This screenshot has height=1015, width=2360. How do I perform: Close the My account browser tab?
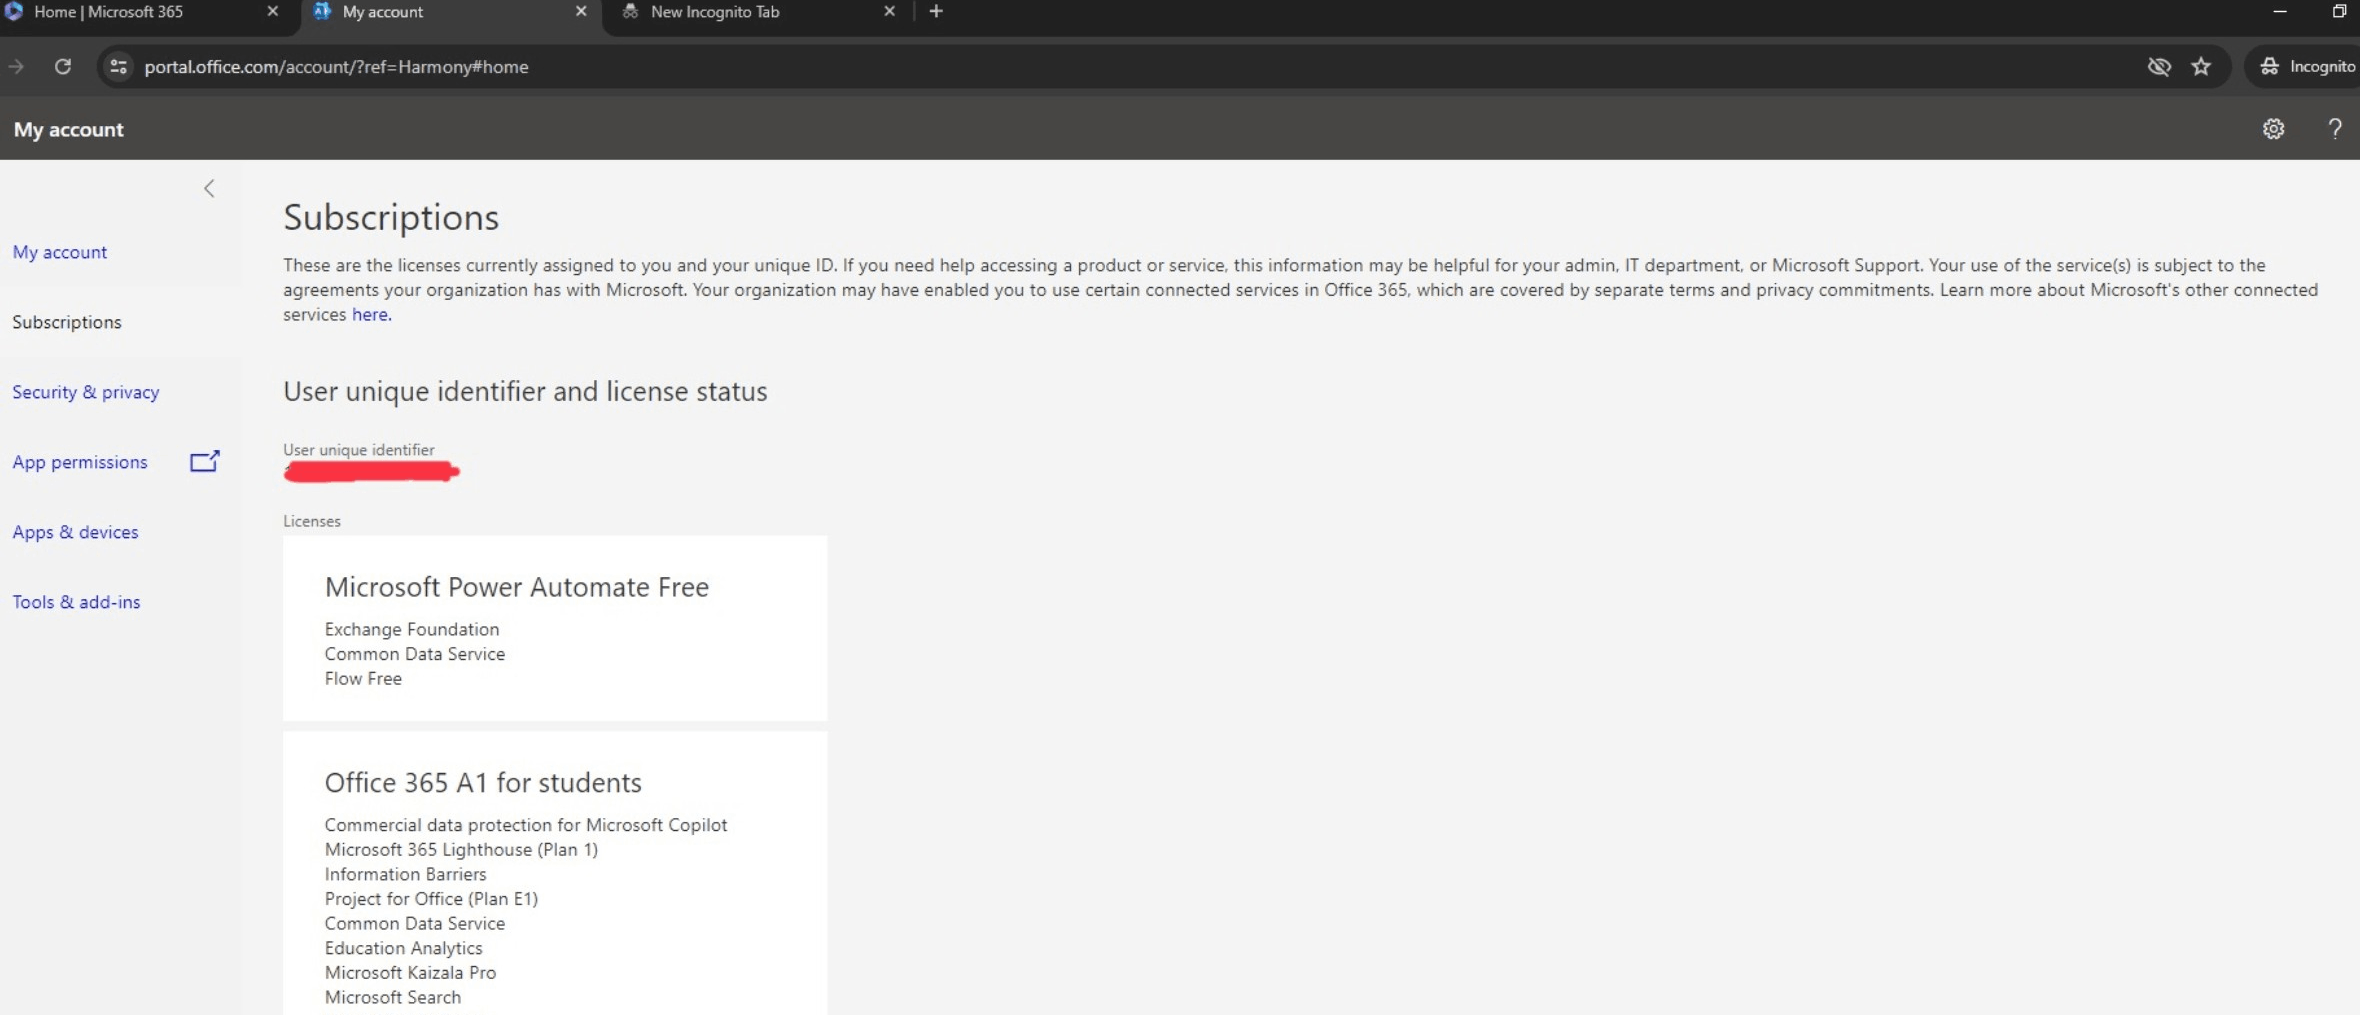point(581,12)
